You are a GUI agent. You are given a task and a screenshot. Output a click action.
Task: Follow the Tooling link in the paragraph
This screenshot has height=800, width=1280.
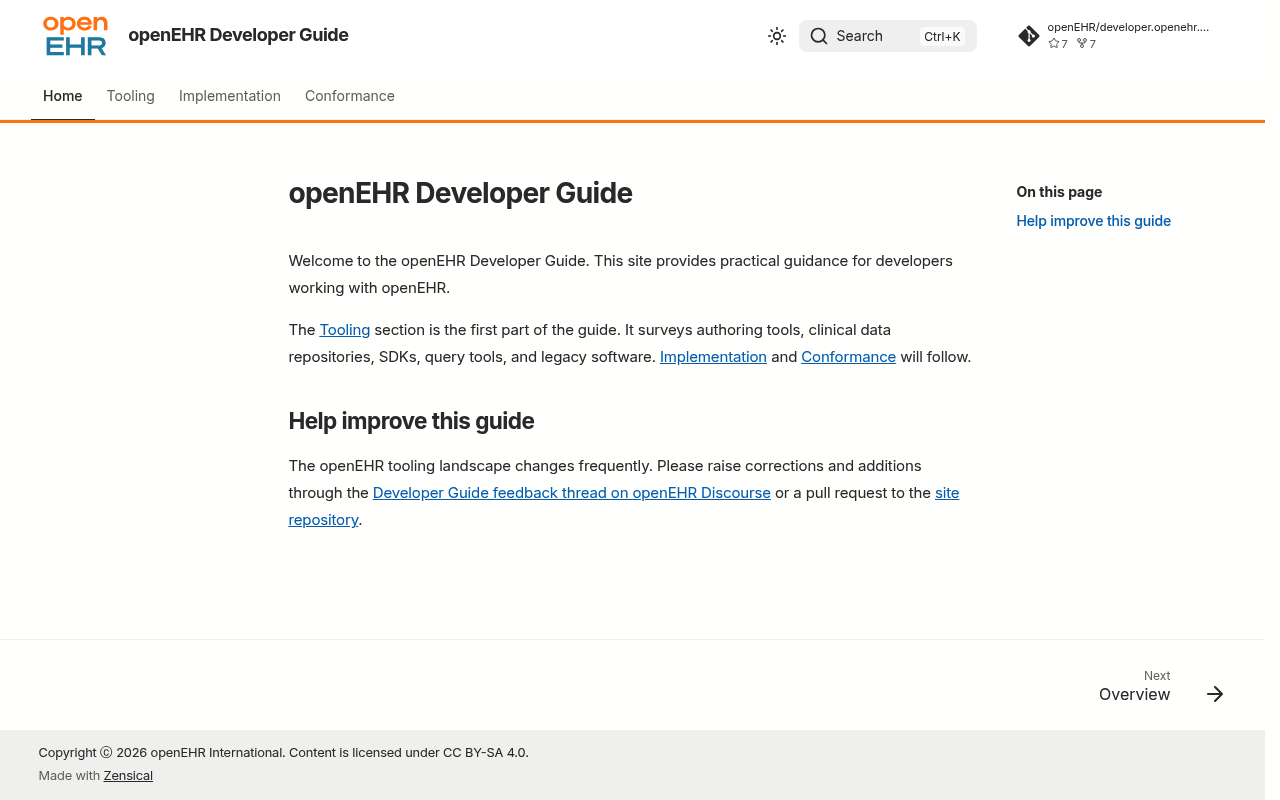click(x=345, y=330)
